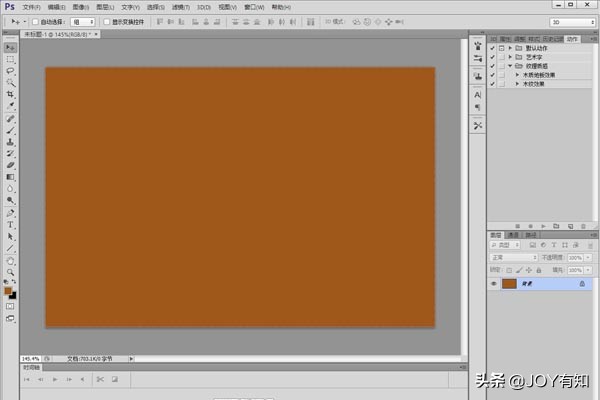Toggle checkmark for 木纹效果 action
Image resolution: width=600 pixels, height=400 pixels.
tap(492, 84)
